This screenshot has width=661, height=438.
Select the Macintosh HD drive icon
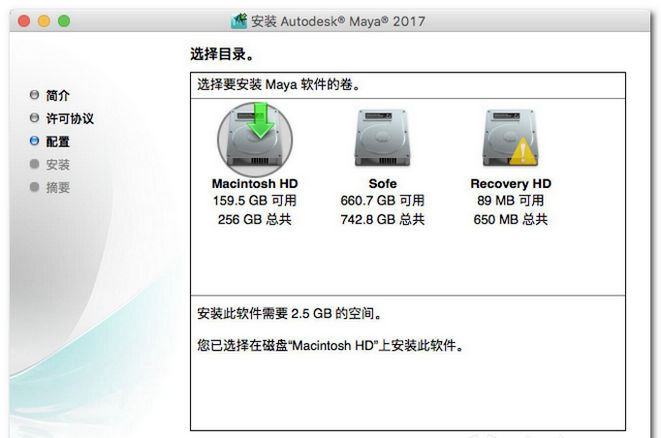pos(255,139)
